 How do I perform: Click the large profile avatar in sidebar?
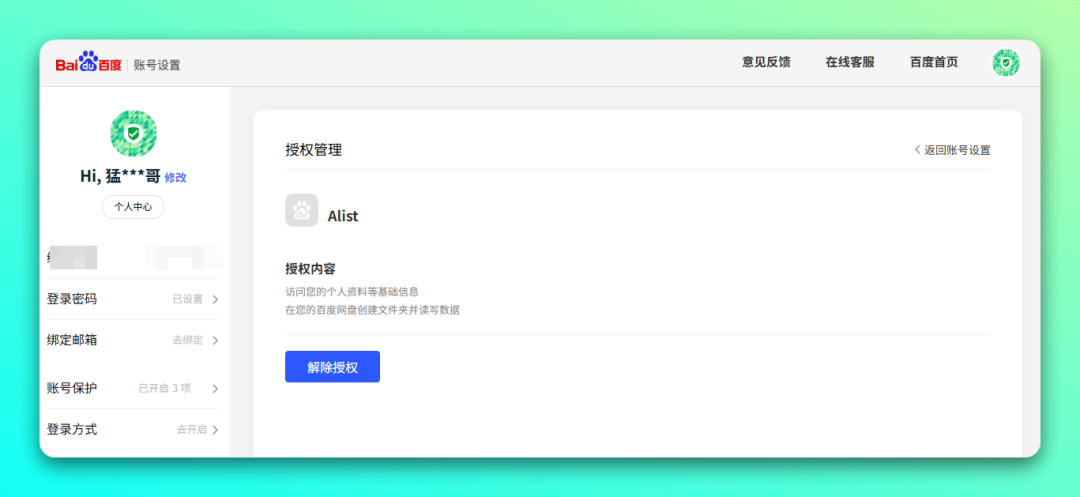(134, 134)
